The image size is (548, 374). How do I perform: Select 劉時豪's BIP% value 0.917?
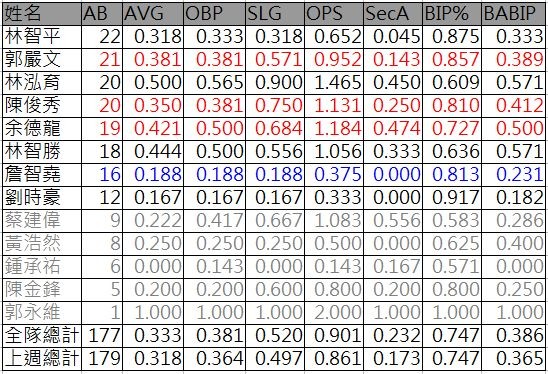pyautogui.click(x=452, y=197)
